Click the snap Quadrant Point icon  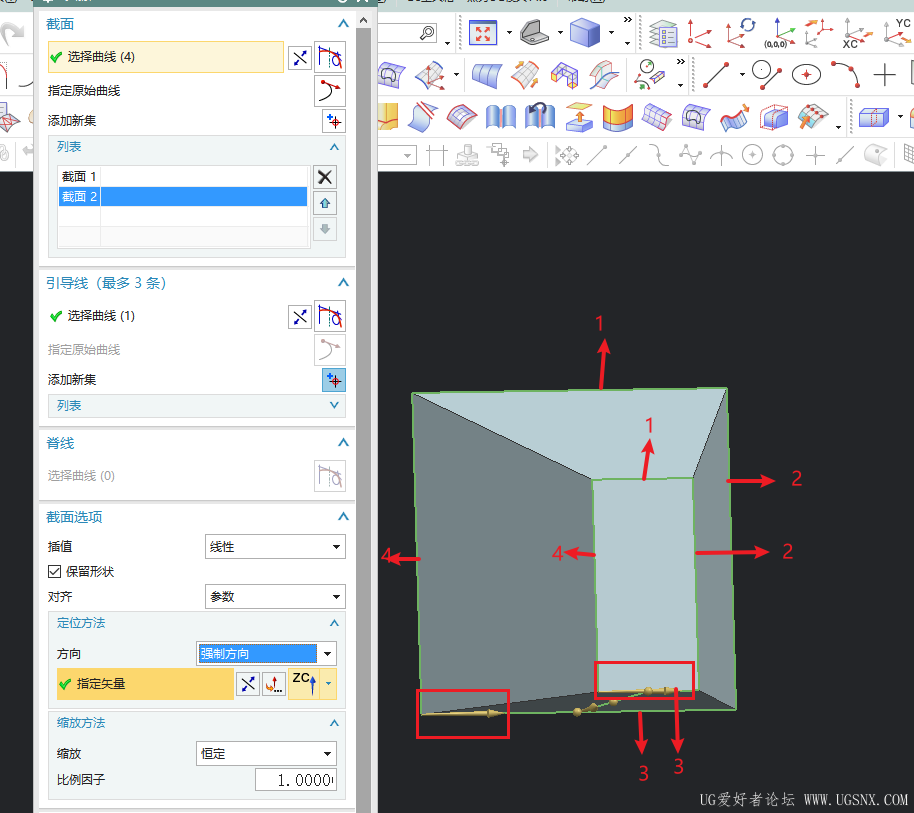[x=783, y=155]
